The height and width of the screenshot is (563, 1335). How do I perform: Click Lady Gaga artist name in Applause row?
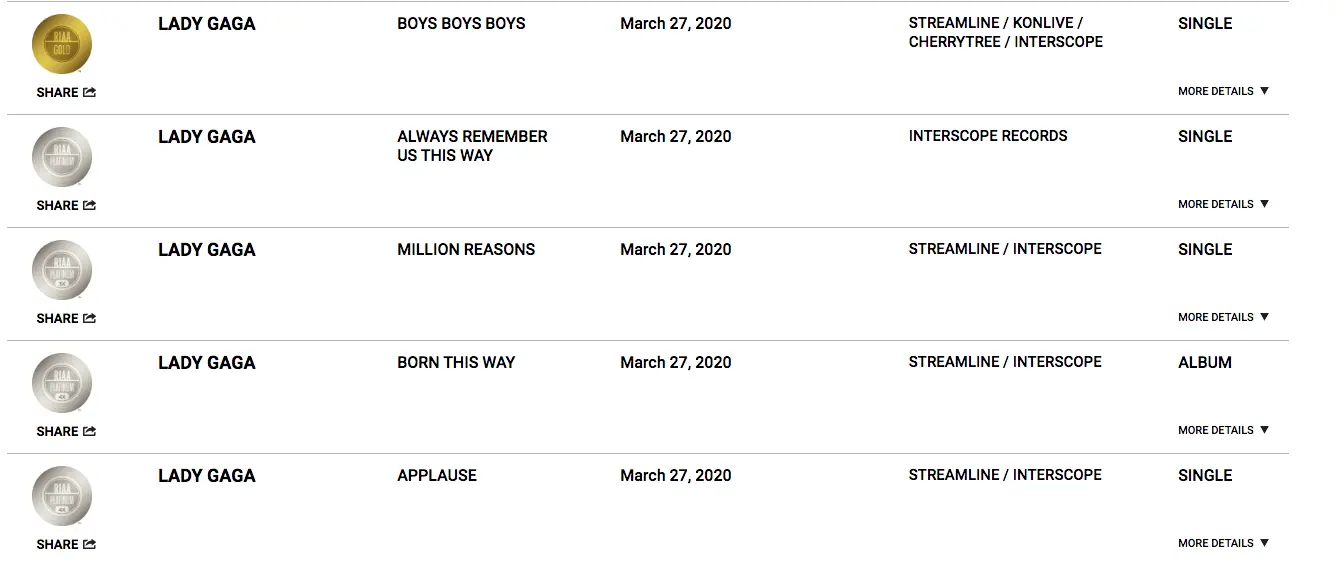coord(207,476)
